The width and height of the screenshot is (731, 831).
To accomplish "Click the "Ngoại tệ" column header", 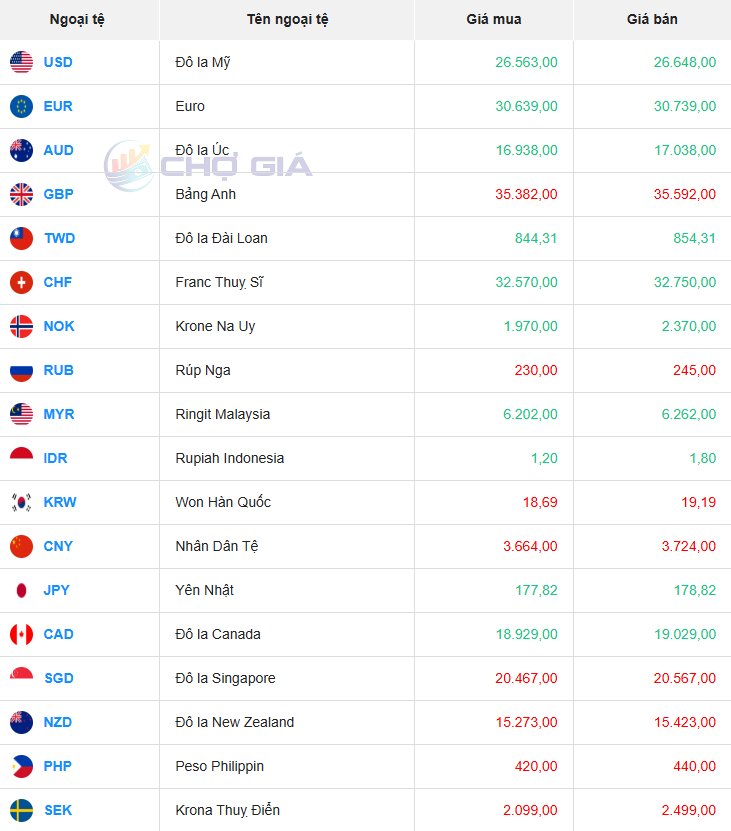I will coord(79,19).
